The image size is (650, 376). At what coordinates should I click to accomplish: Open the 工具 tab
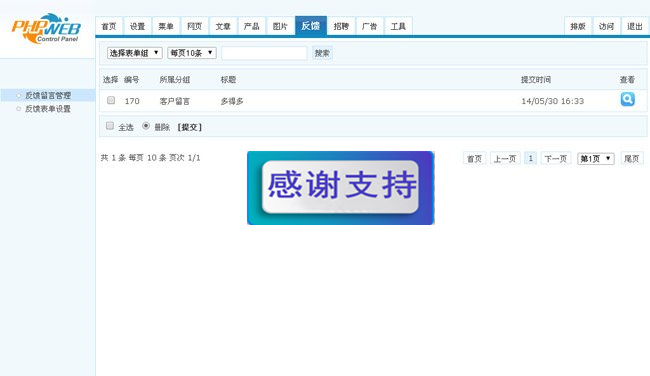click(398, 27)
